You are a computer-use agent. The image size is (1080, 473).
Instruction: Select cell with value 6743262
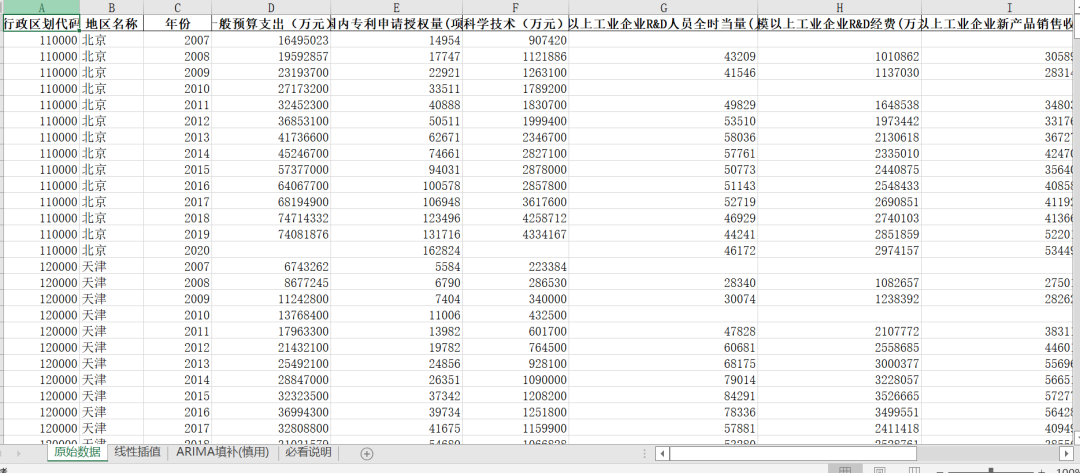pos(271,266)
